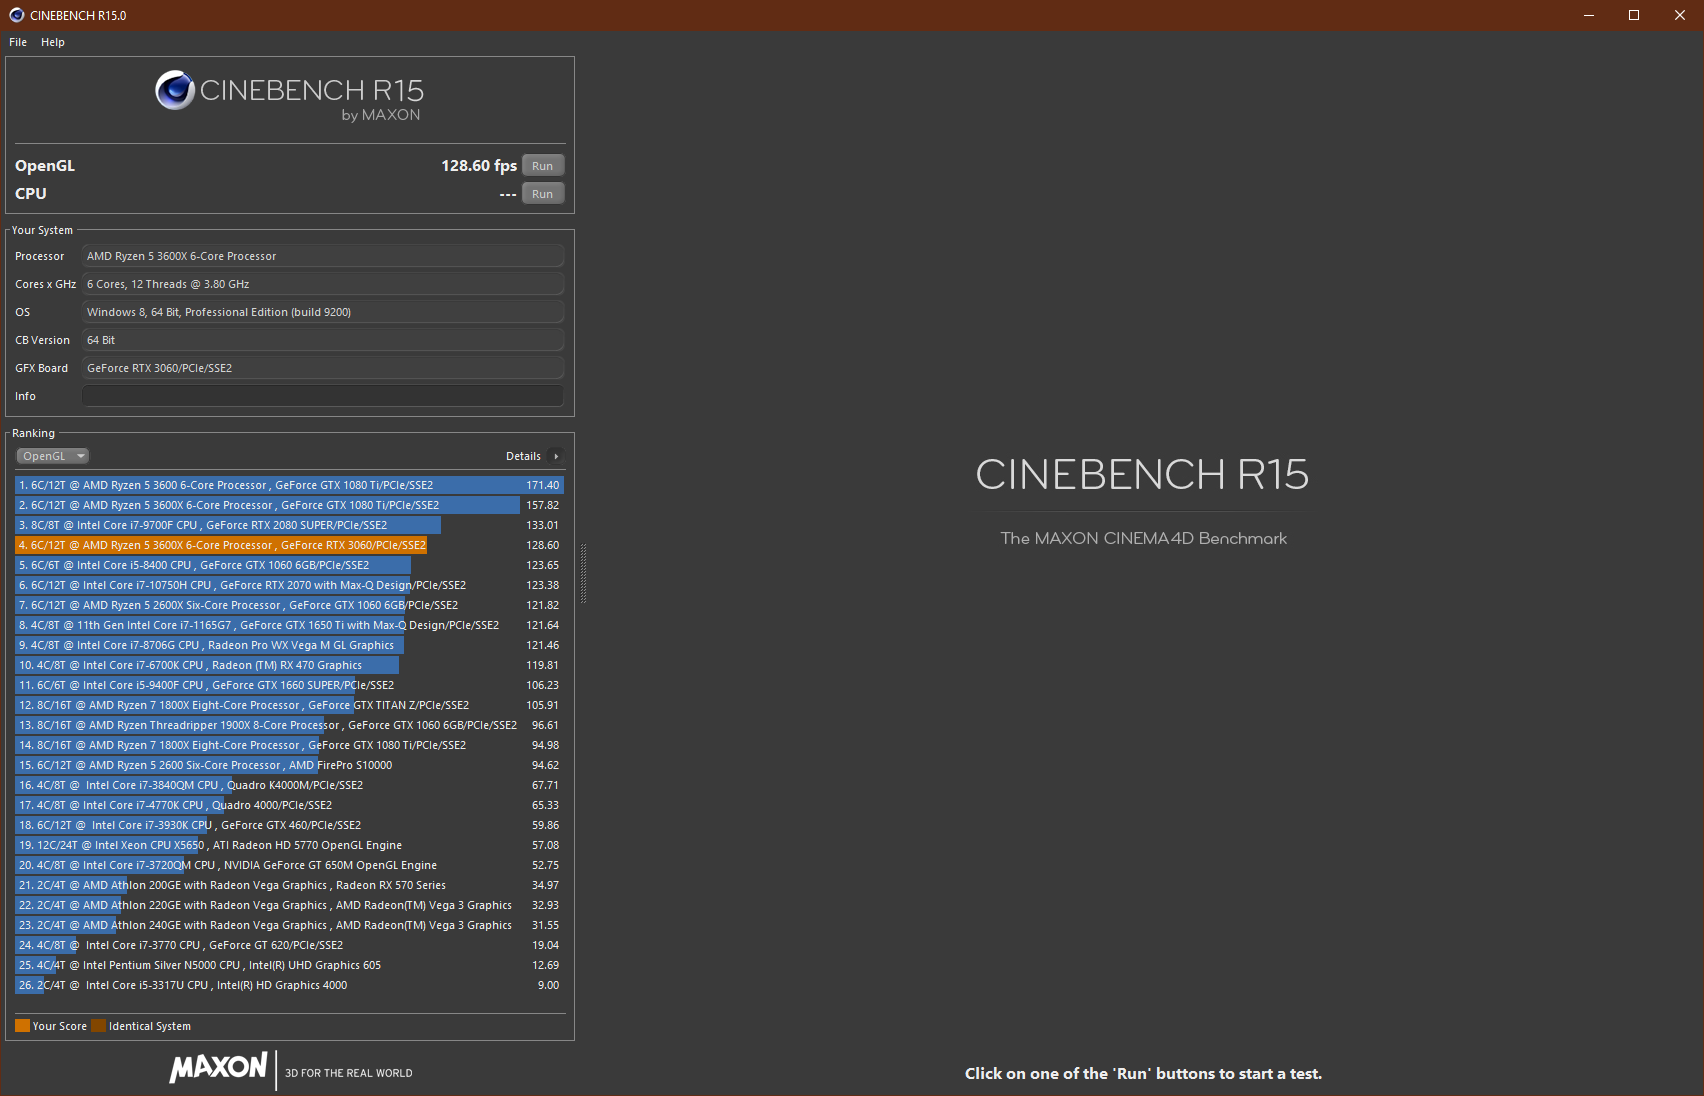Run the CPU benchmark test
The image size is (1704, 1096).
[543, 194]
